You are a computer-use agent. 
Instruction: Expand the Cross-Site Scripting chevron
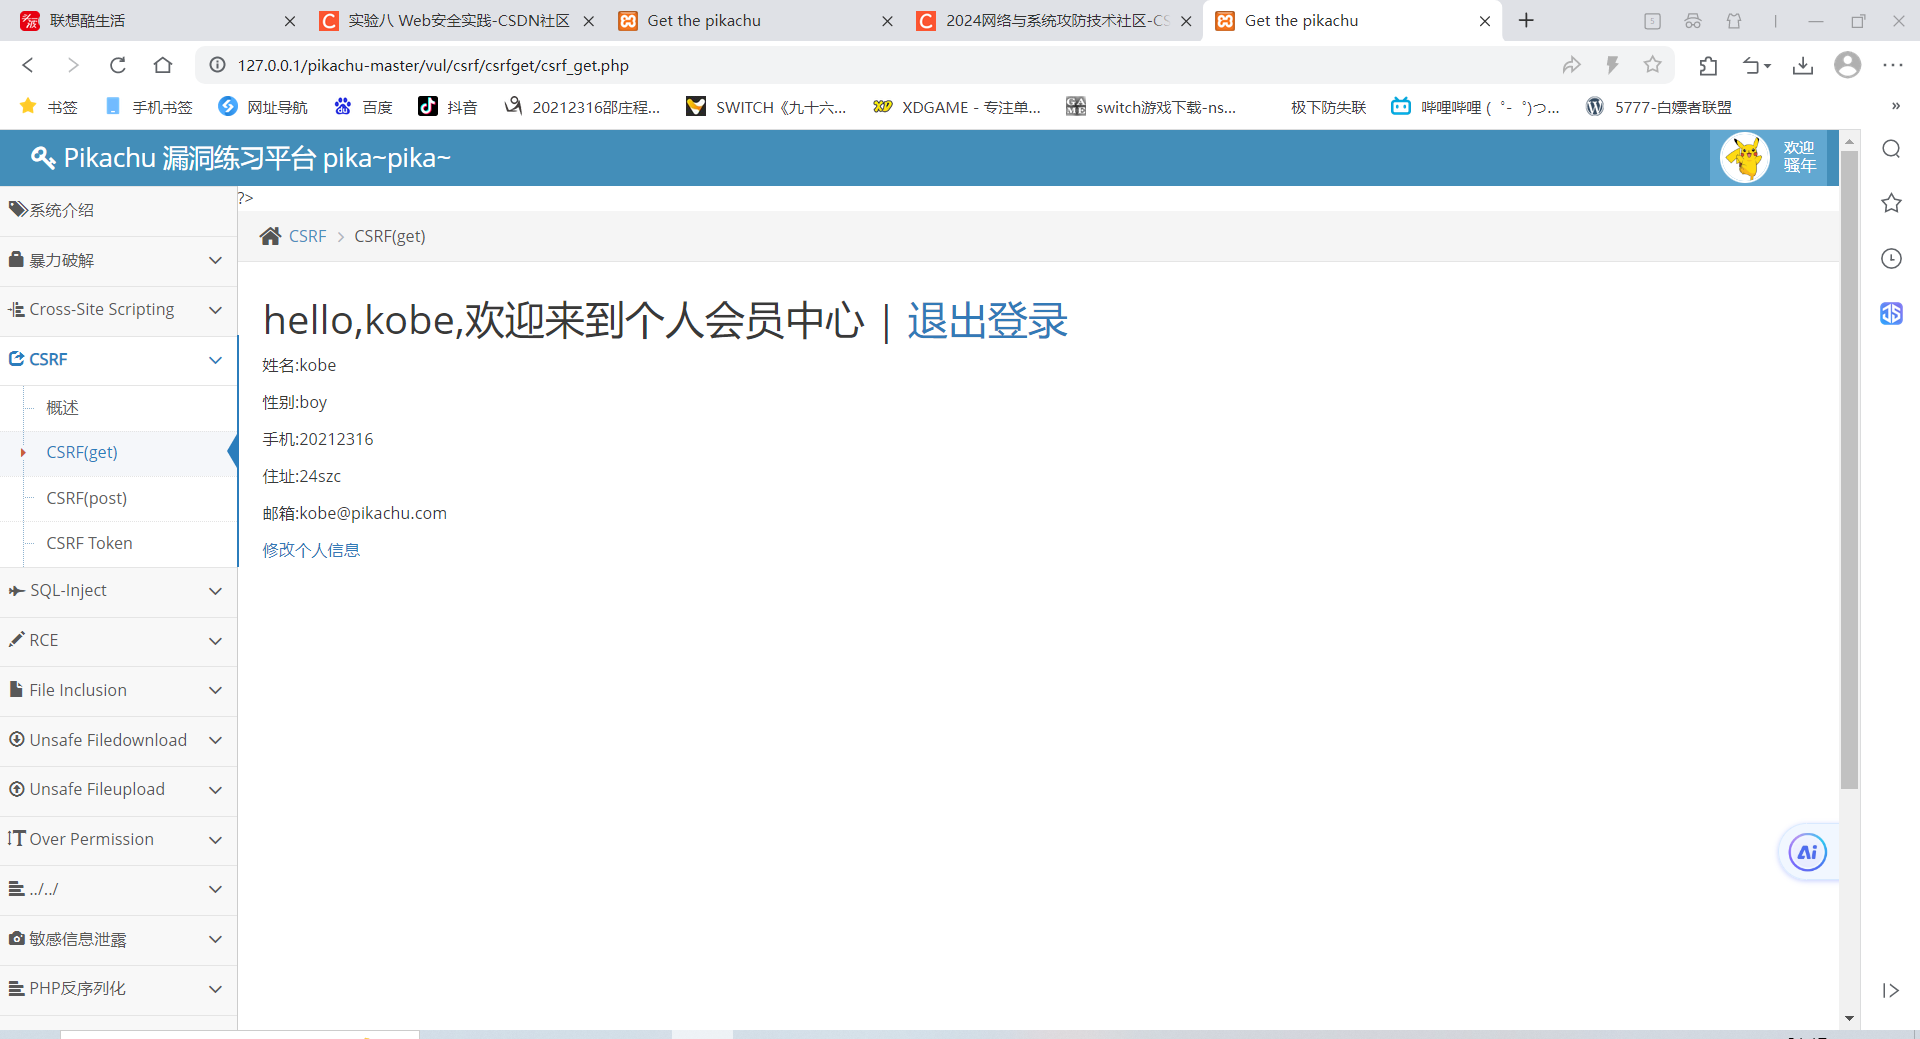tap(215, 310)
